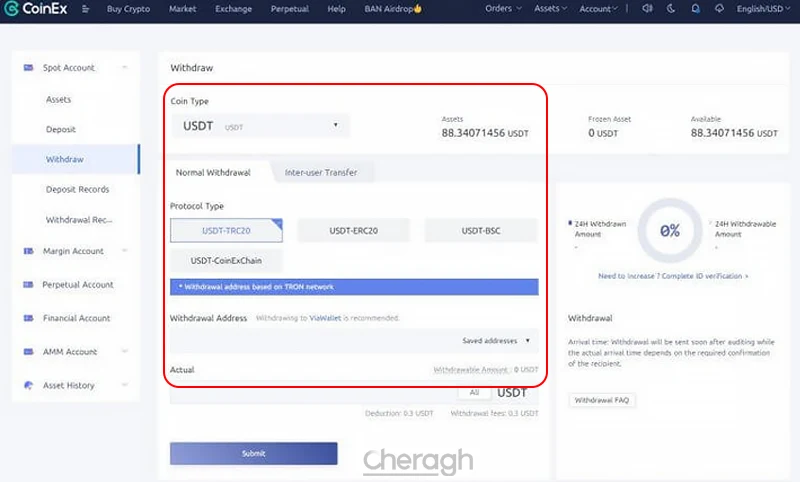The image size is (800, 482).
Task: Click the Spot Account wallet icon
Action: tap(29, 67)
